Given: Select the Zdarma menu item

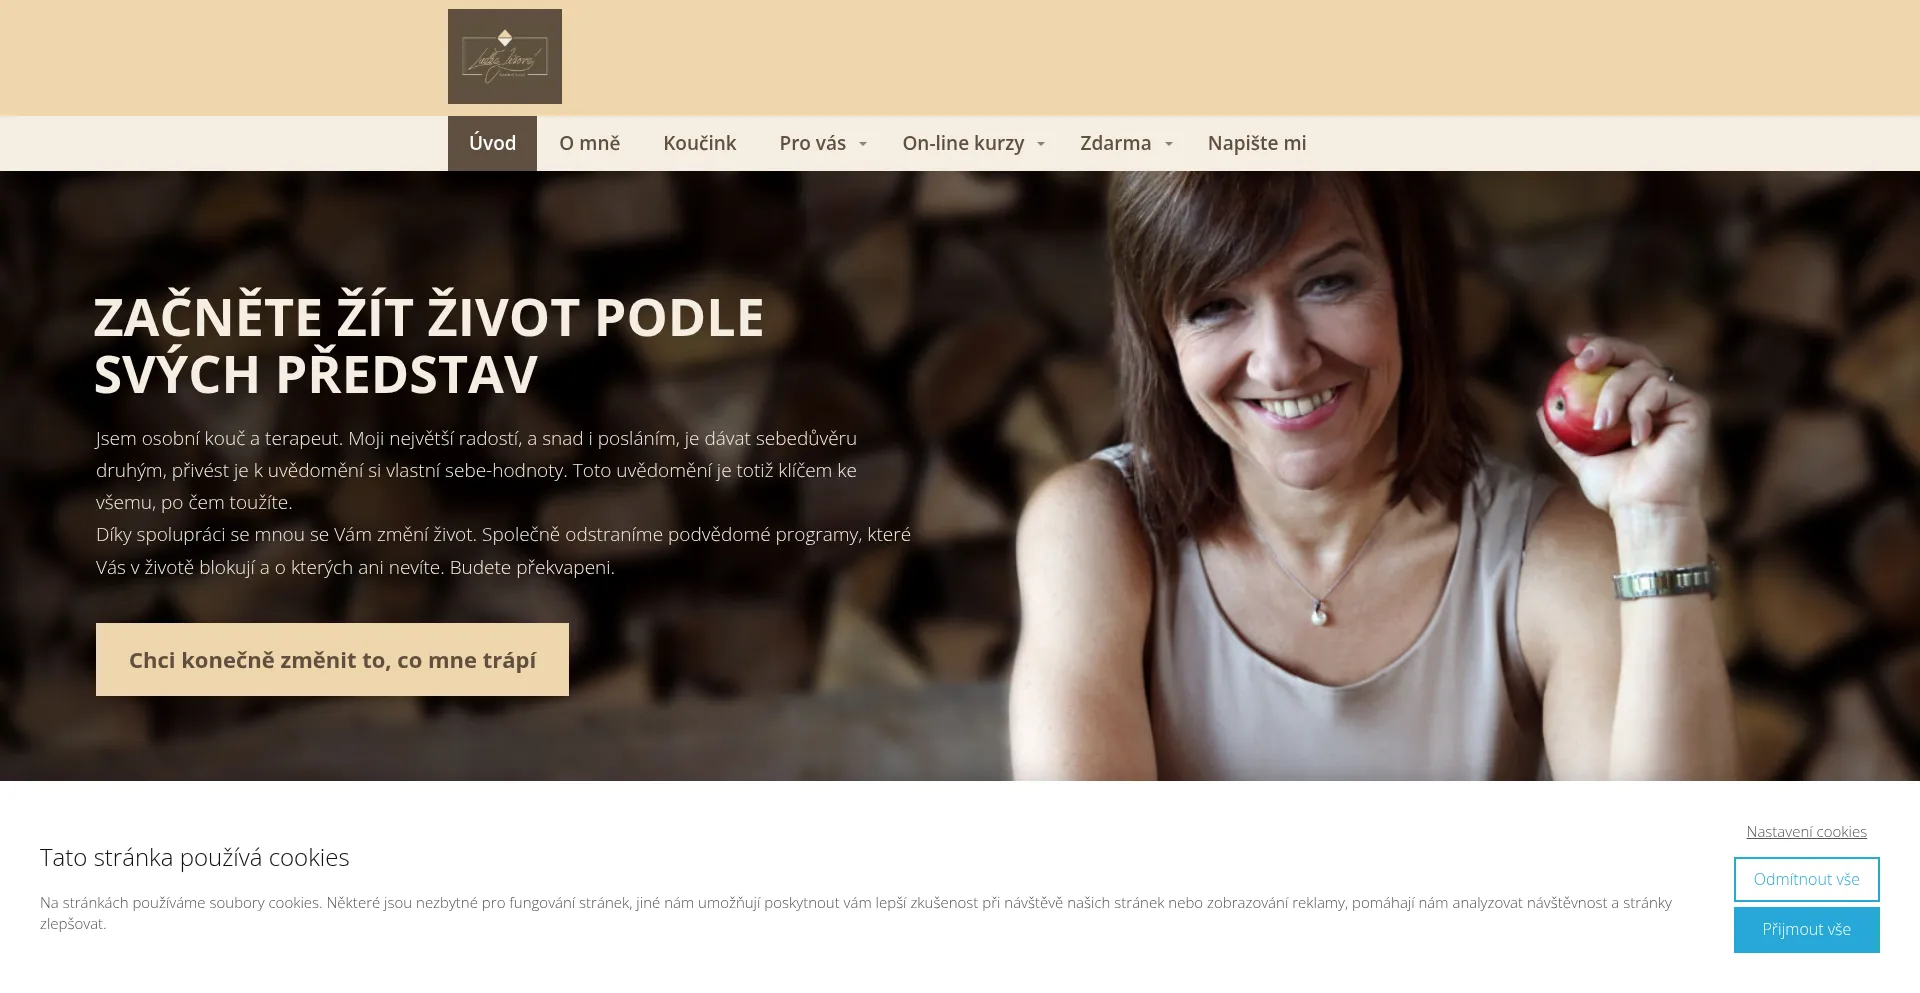Looking at the screenshot, I should tap(1115, 143).
